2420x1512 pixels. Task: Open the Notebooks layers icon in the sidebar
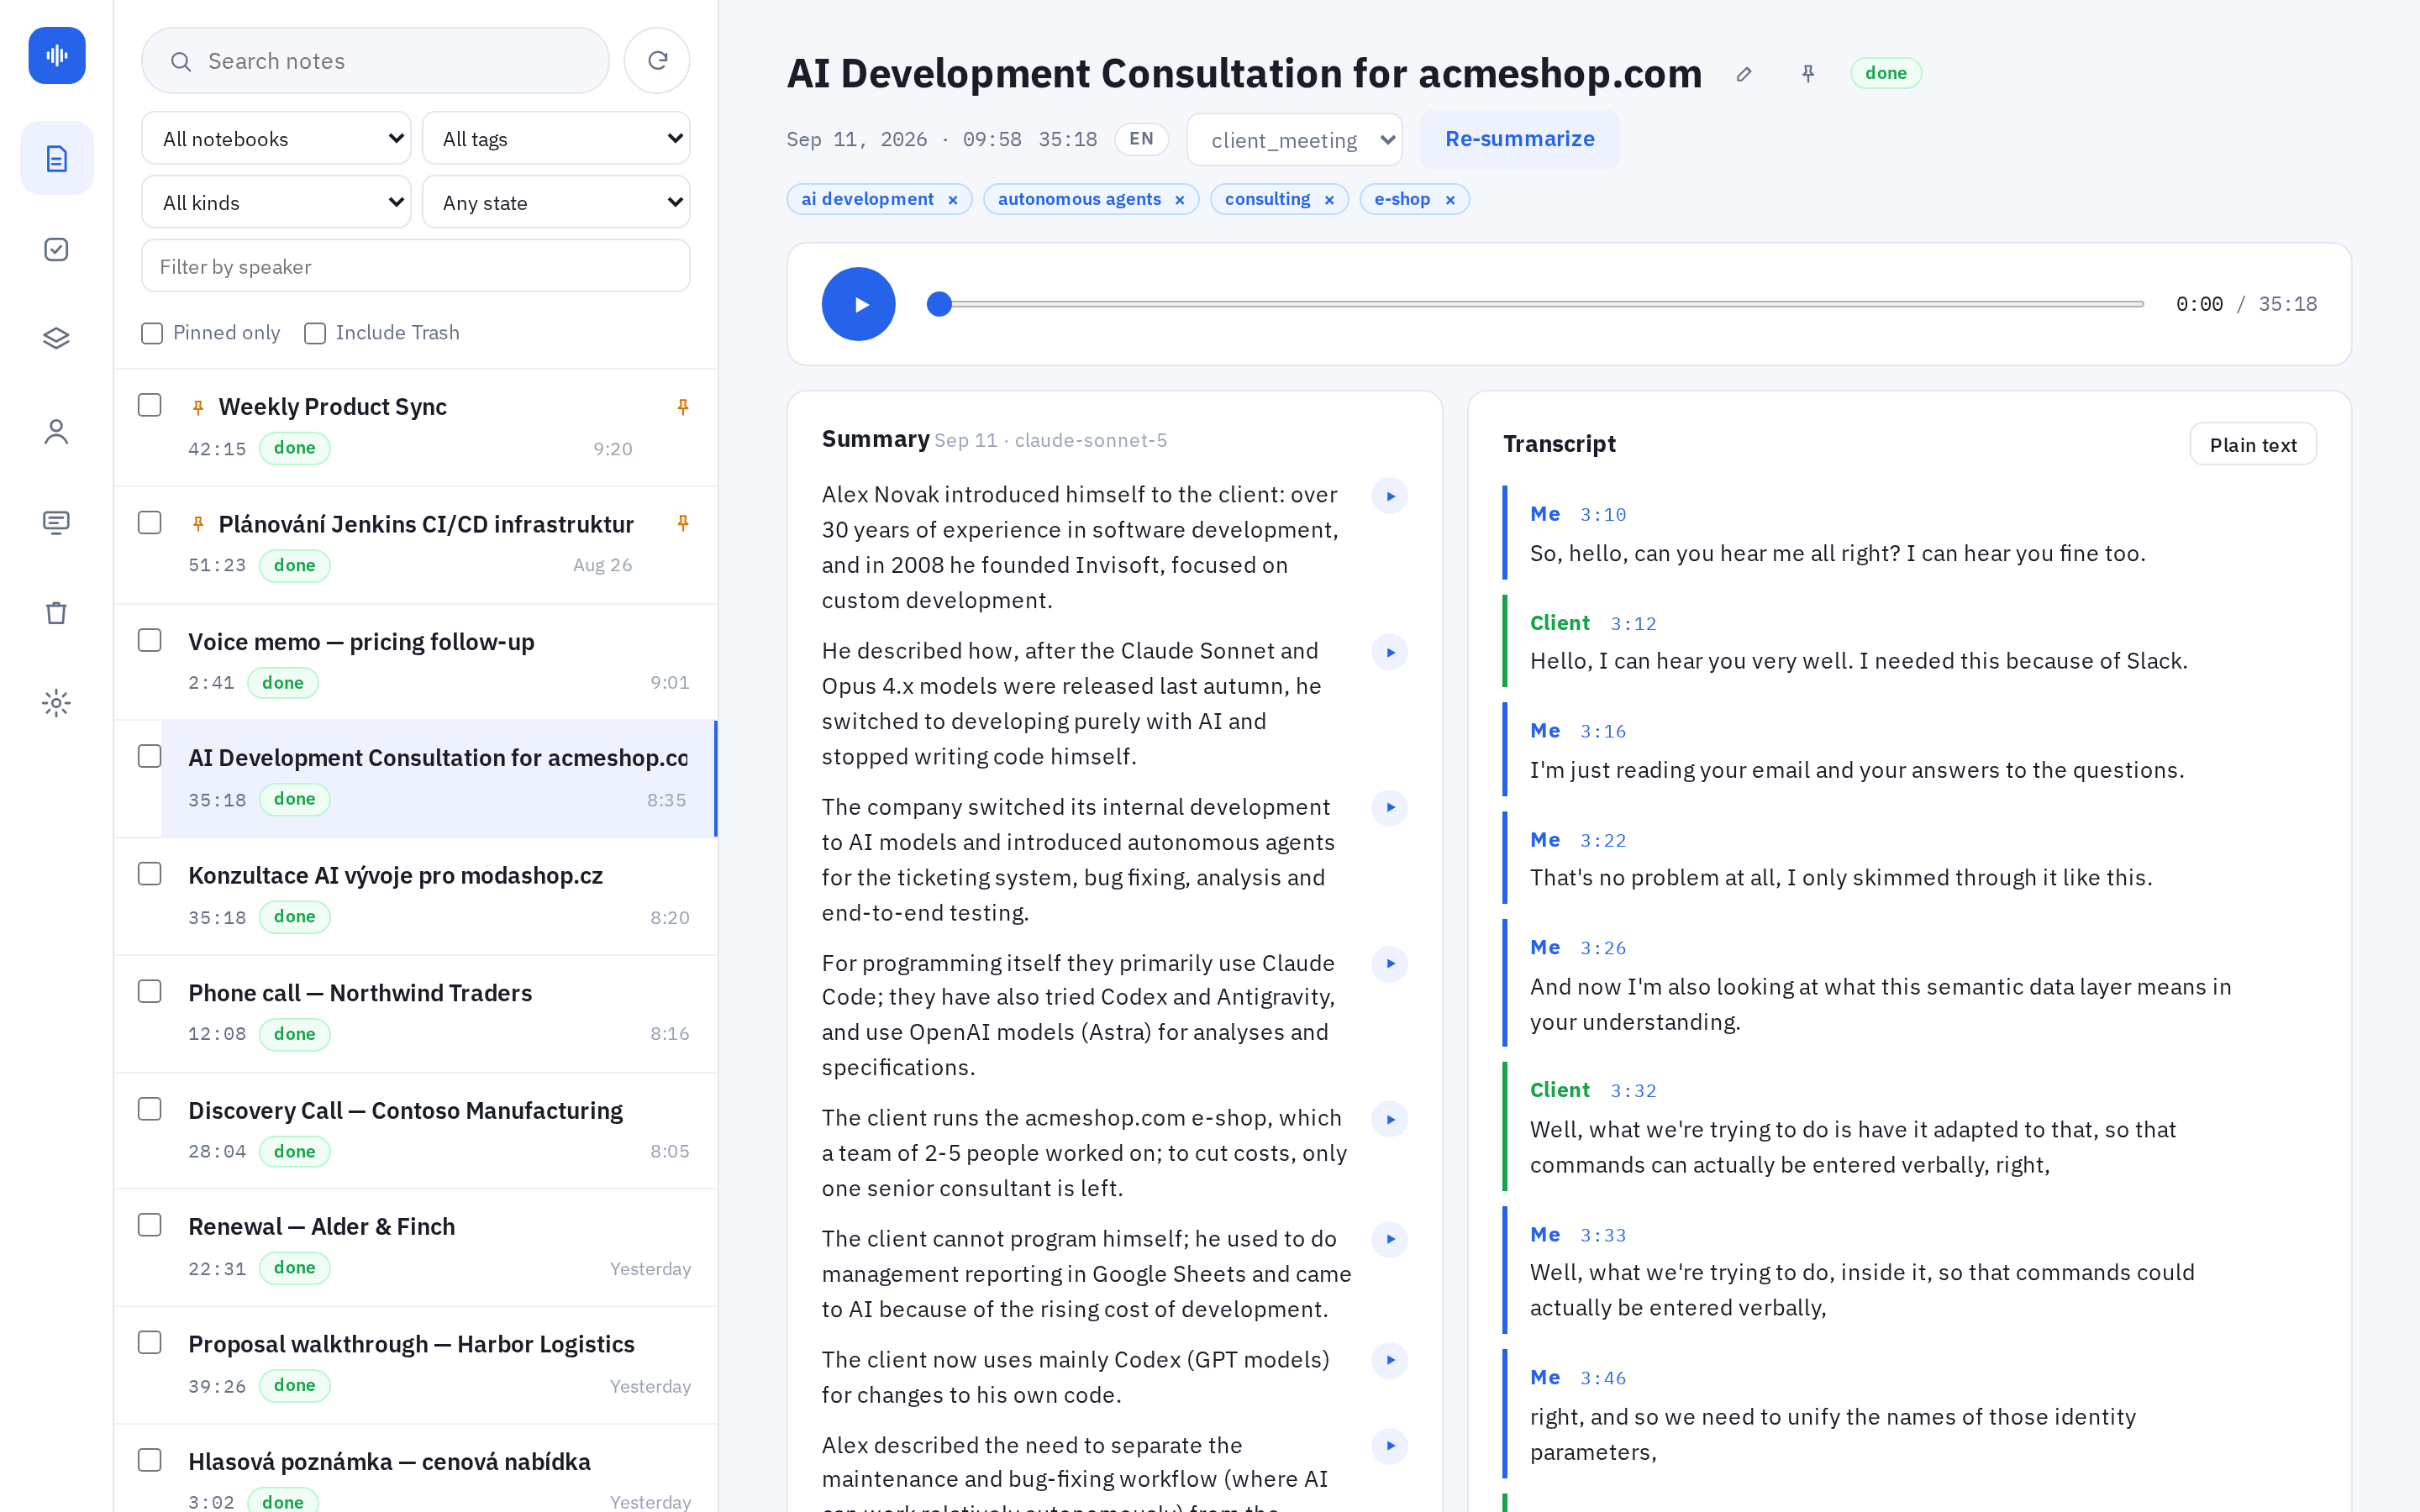coord(57,339)
